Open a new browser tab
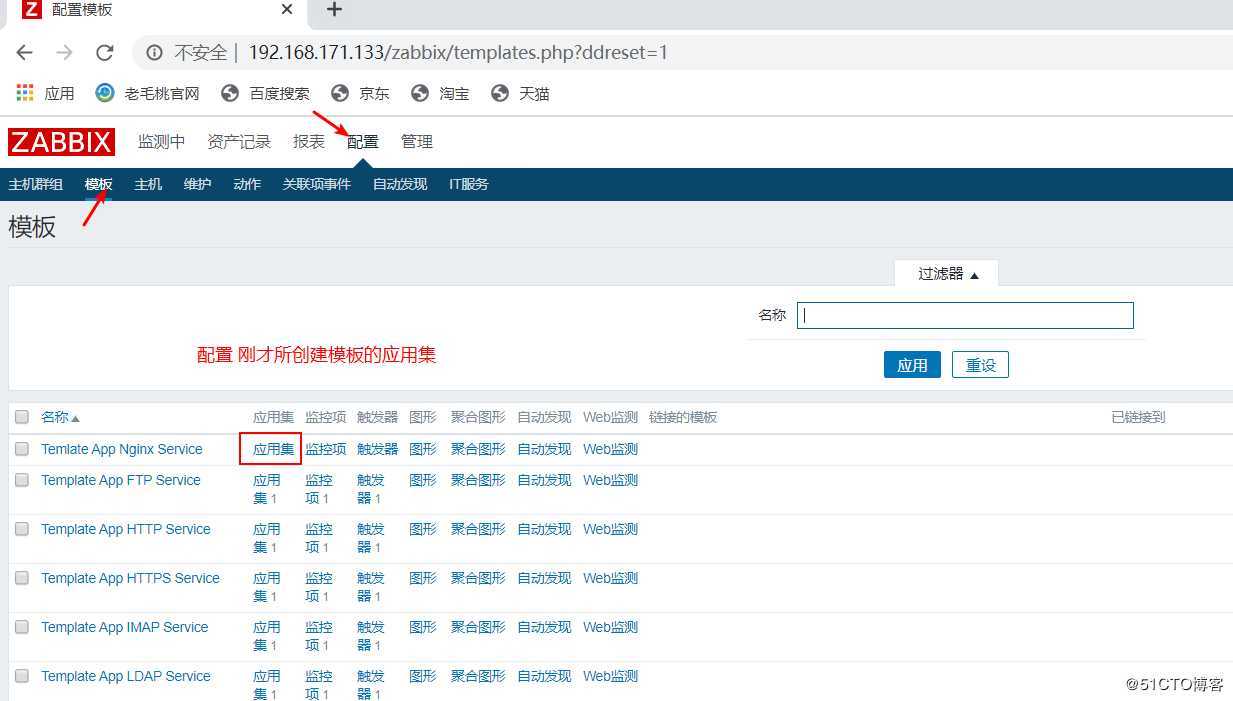This screenshot has height=701, width=1233. click(x=333, y=11)
